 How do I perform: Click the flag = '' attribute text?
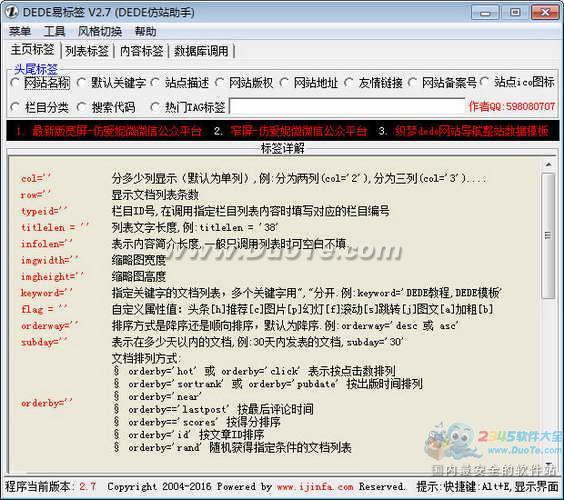tap(44, 309)
